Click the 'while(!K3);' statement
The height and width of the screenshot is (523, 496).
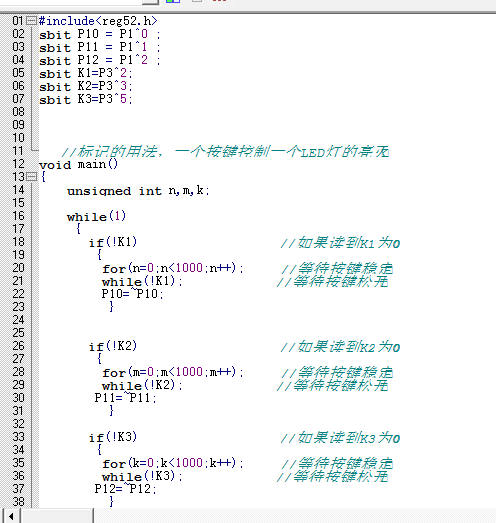(x=142, y=476)
